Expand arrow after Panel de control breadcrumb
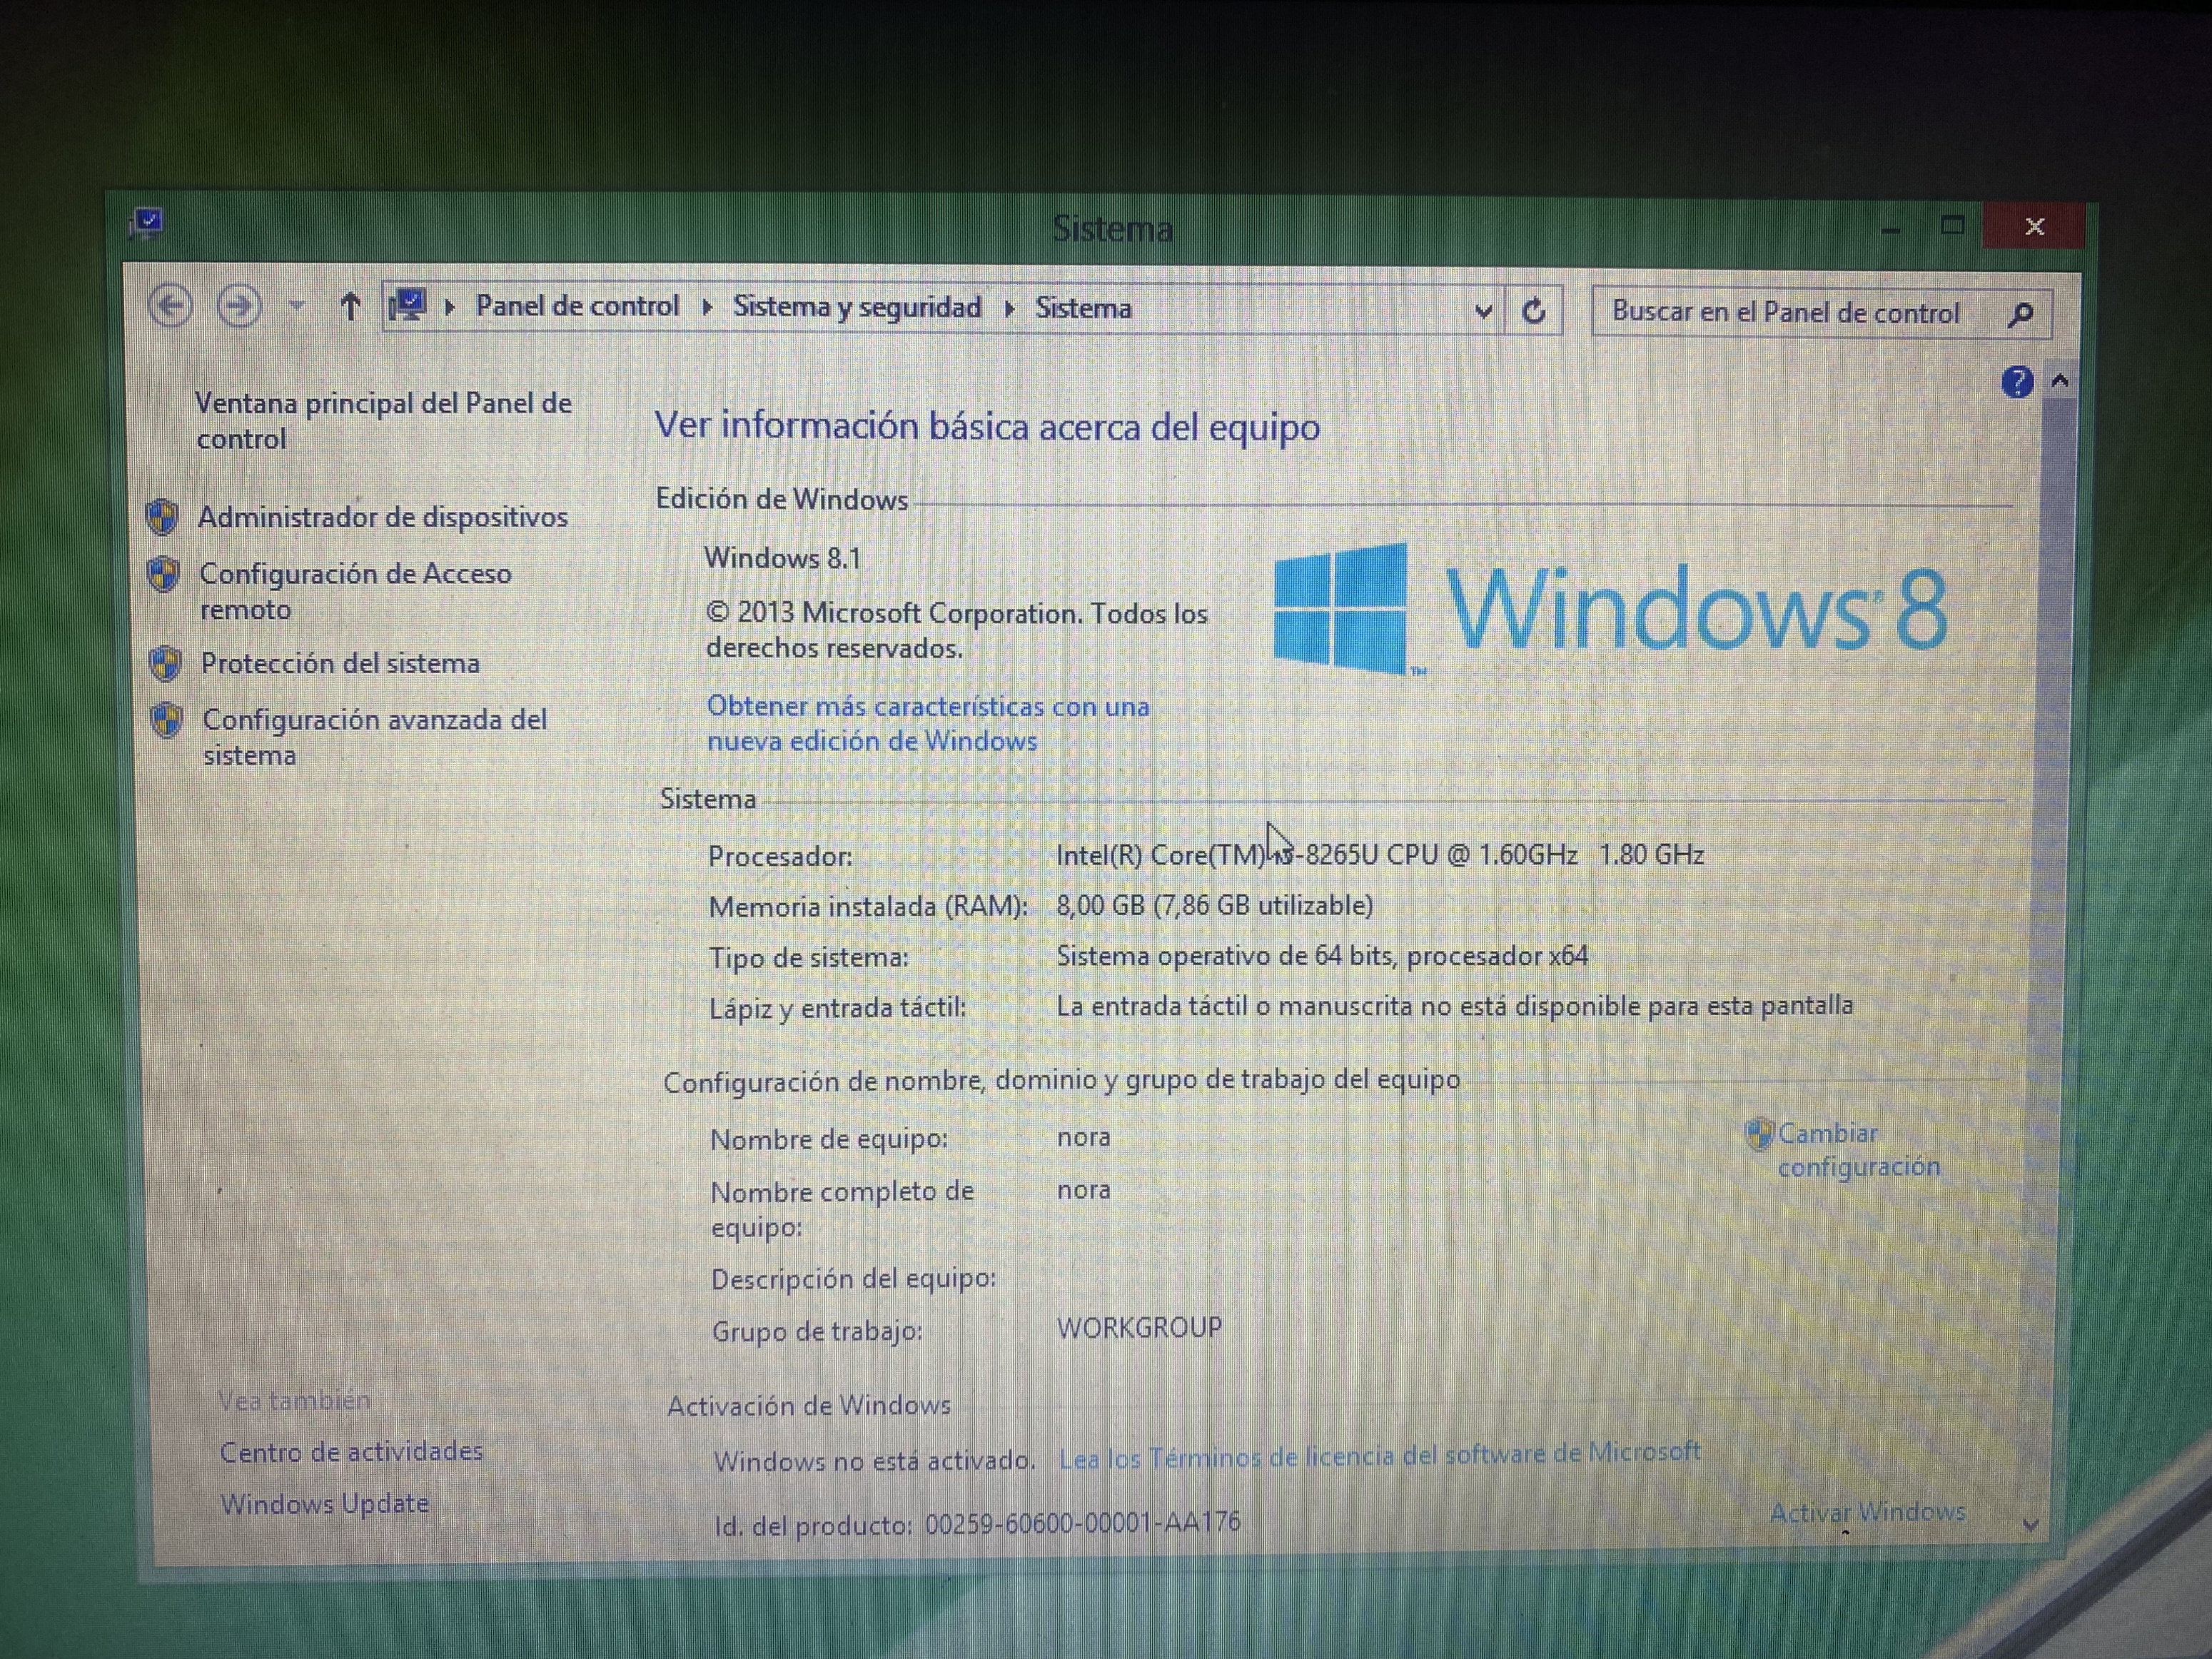The image size is (2212, 1659). (x=707, y=307)
